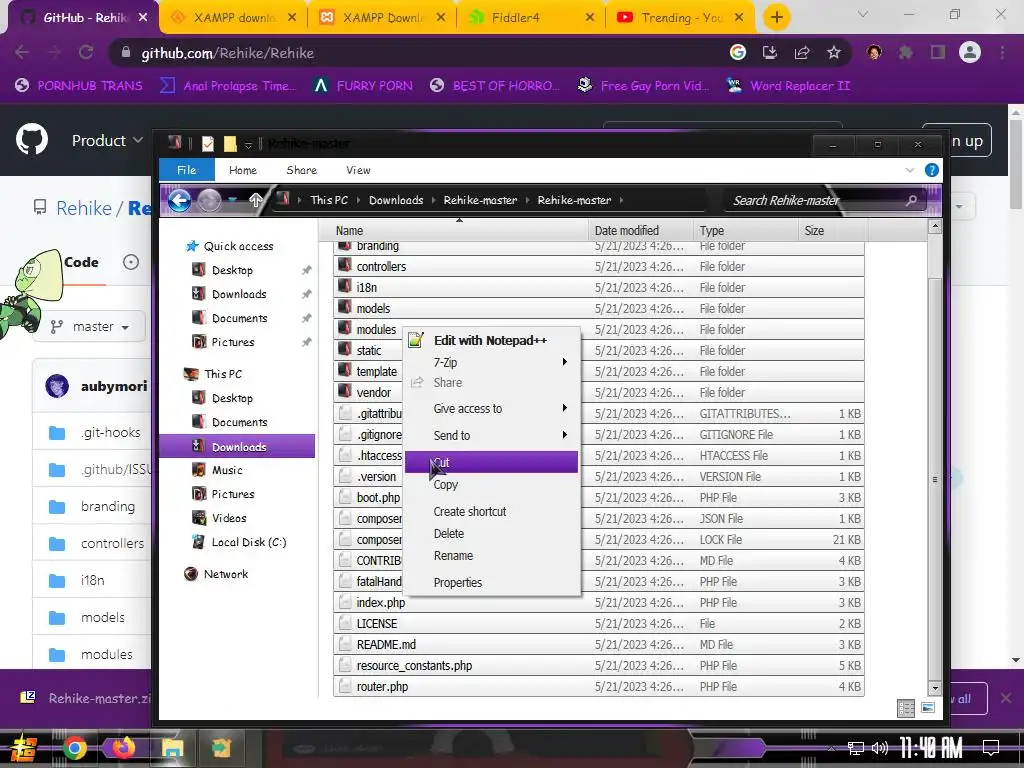Bookmark this page with the star icon
The width and height of the screenshot is (1024, 768).
pyautogui.click(x=833, y=52)
